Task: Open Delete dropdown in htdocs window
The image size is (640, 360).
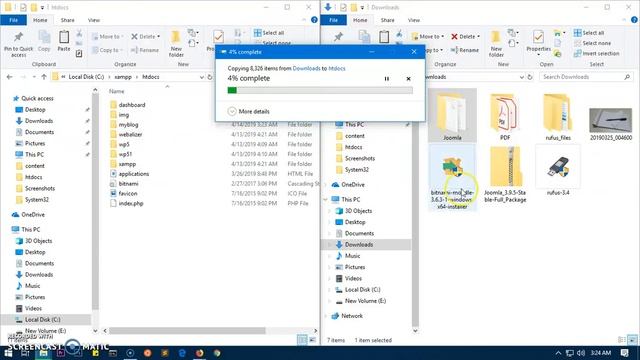Action: click(146, 36)
